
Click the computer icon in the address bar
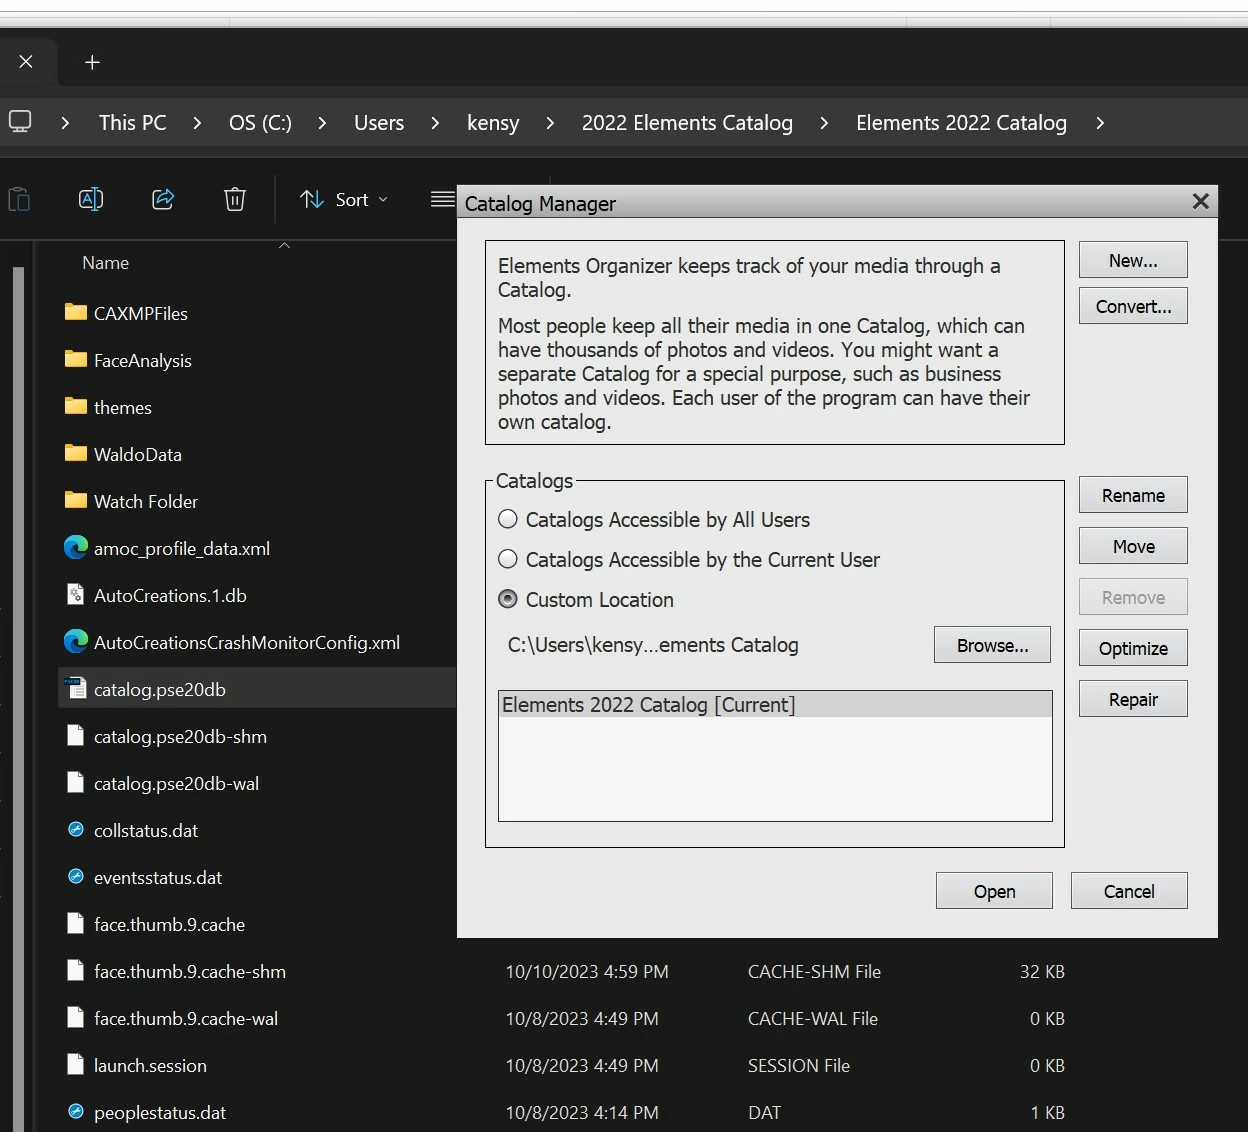click(20, 122)
